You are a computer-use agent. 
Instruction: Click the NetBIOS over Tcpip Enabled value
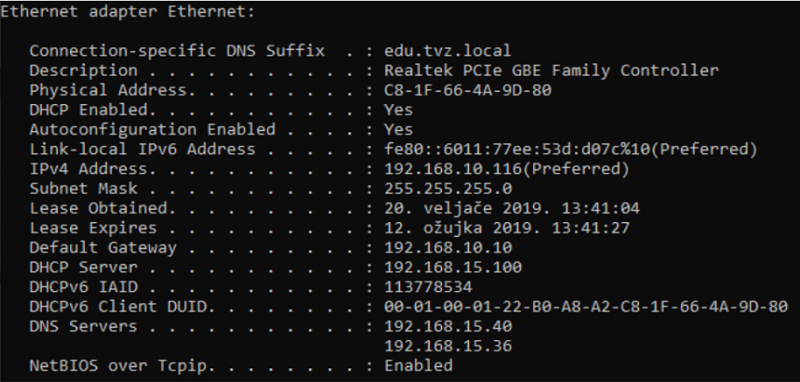click(418, 366)
